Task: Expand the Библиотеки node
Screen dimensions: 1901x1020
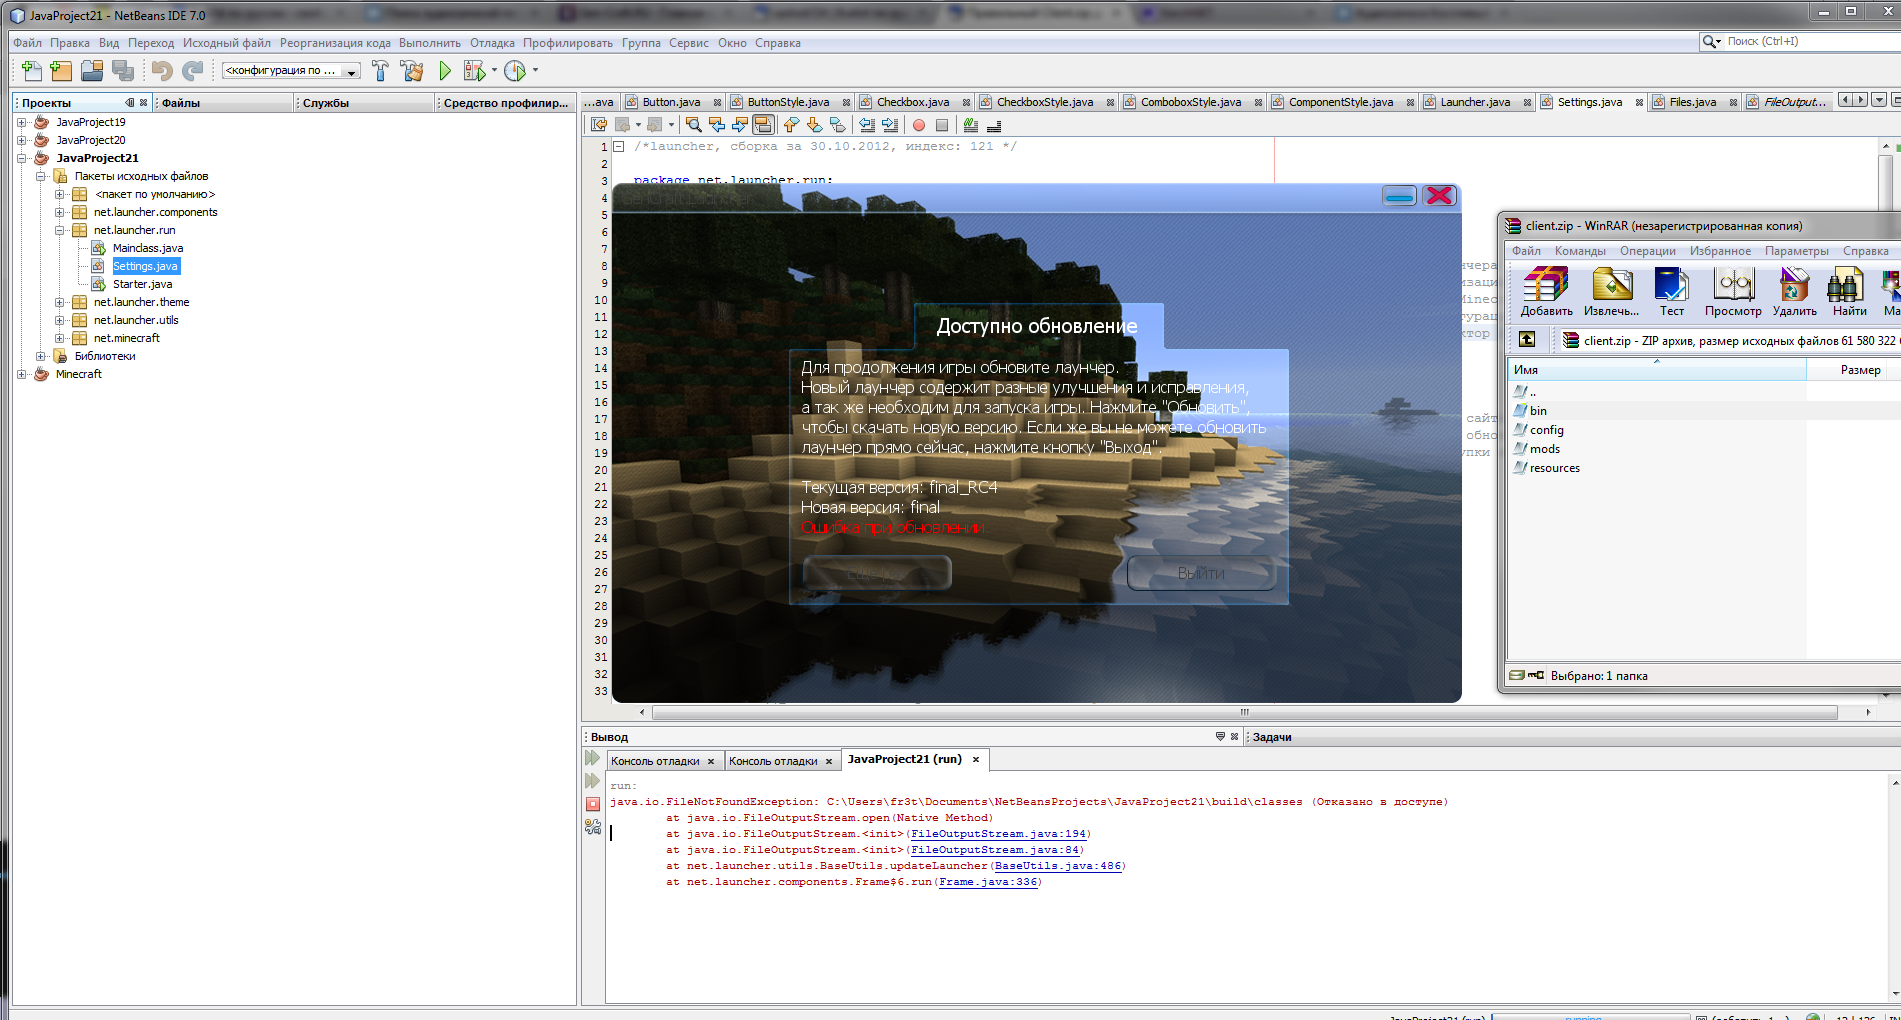Action: pos(41,356)
